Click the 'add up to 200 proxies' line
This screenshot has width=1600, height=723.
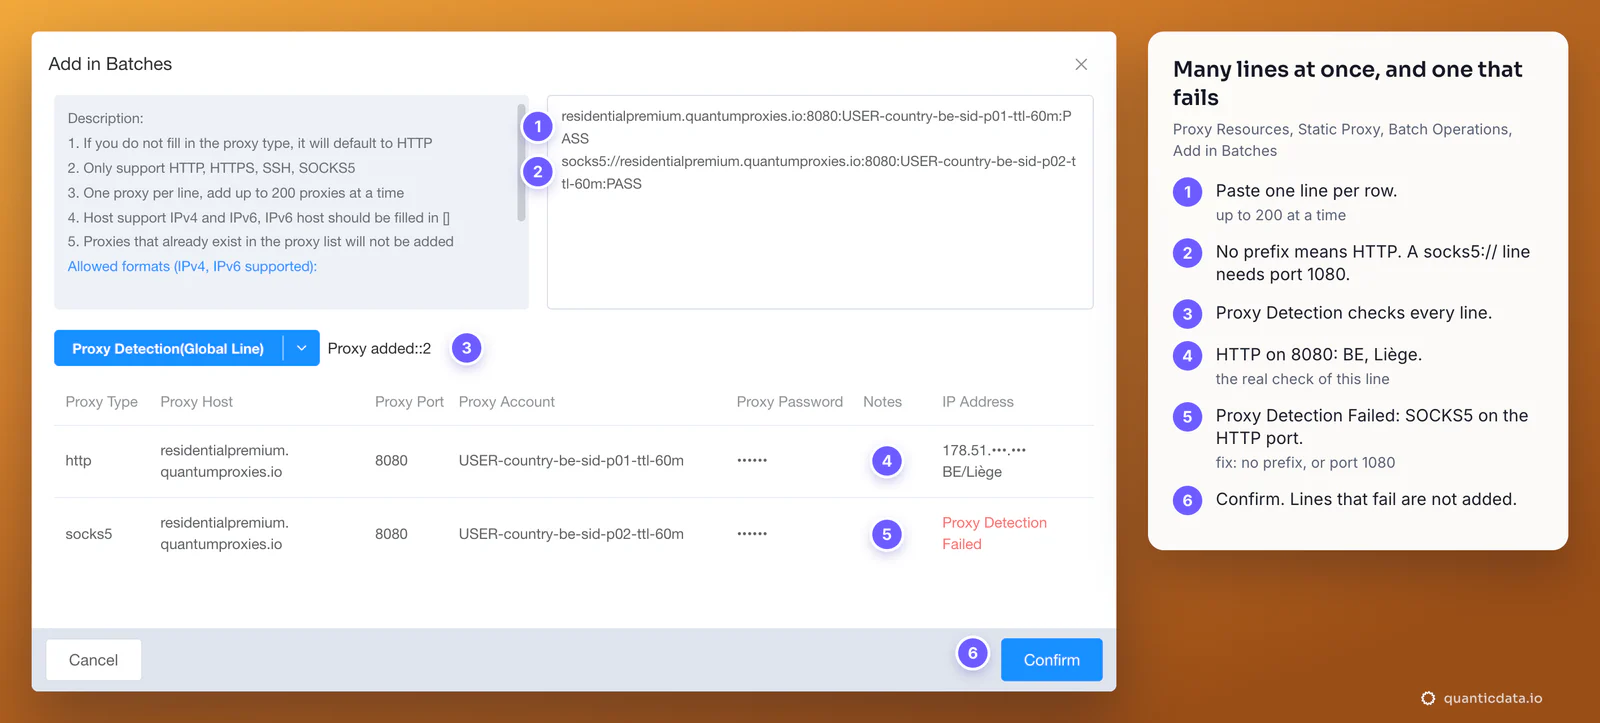[x=235, y=193]
